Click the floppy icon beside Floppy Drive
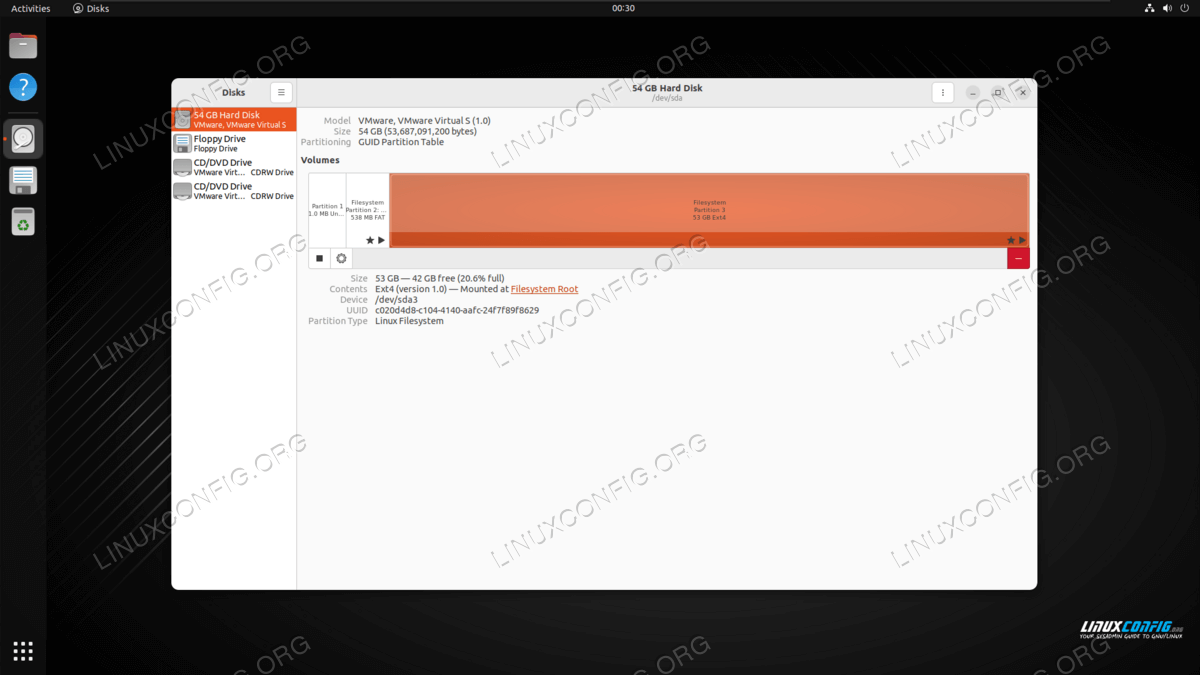 pyautogui.click(x=183, y=143)
